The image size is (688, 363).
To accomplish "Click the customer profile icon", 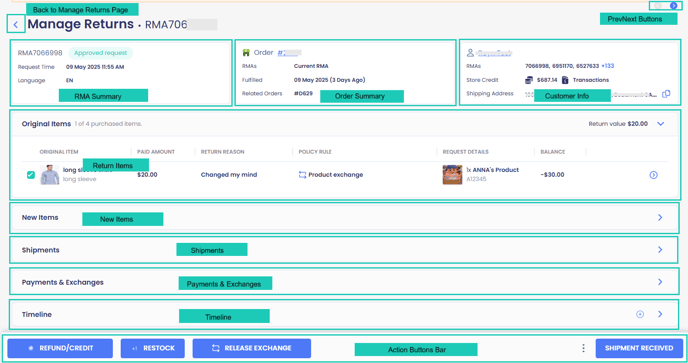I will 470,53.
